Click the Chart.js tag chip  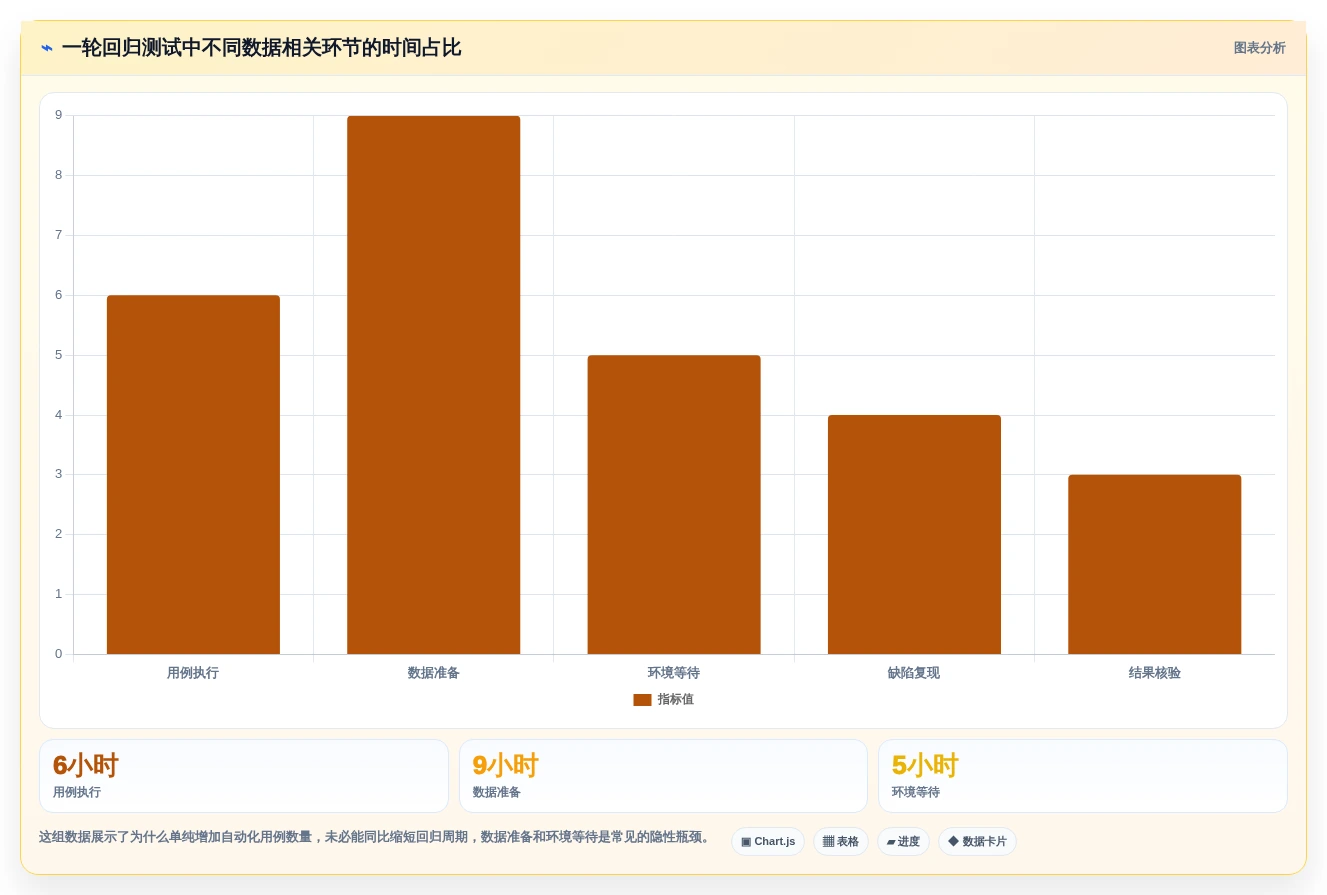coord(768,842)
